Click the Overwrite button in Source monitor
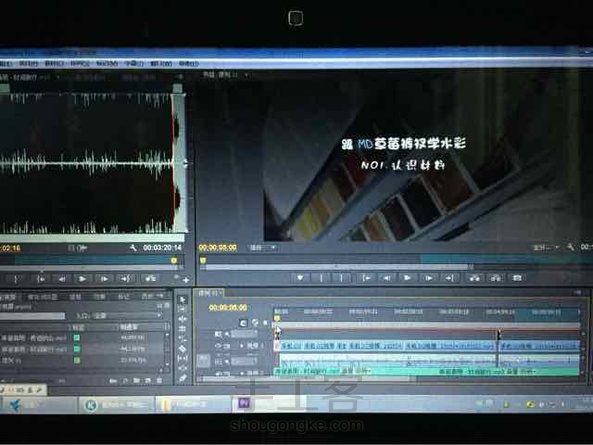593x445 pixels. pos(150,279)
